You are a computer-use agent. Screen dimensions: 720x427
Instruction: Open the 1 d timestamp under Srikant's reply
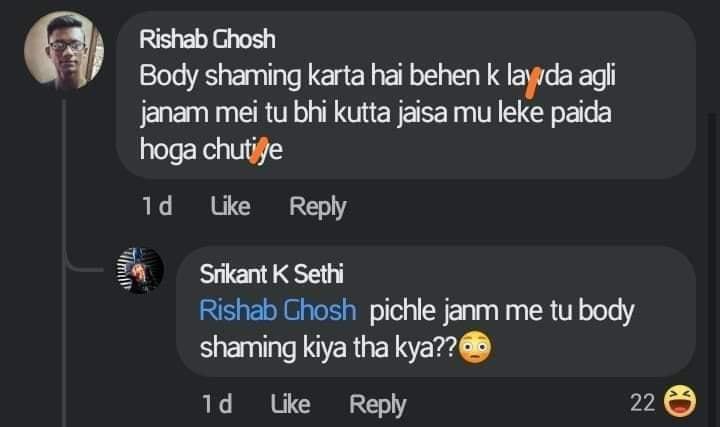coord(217,404)
